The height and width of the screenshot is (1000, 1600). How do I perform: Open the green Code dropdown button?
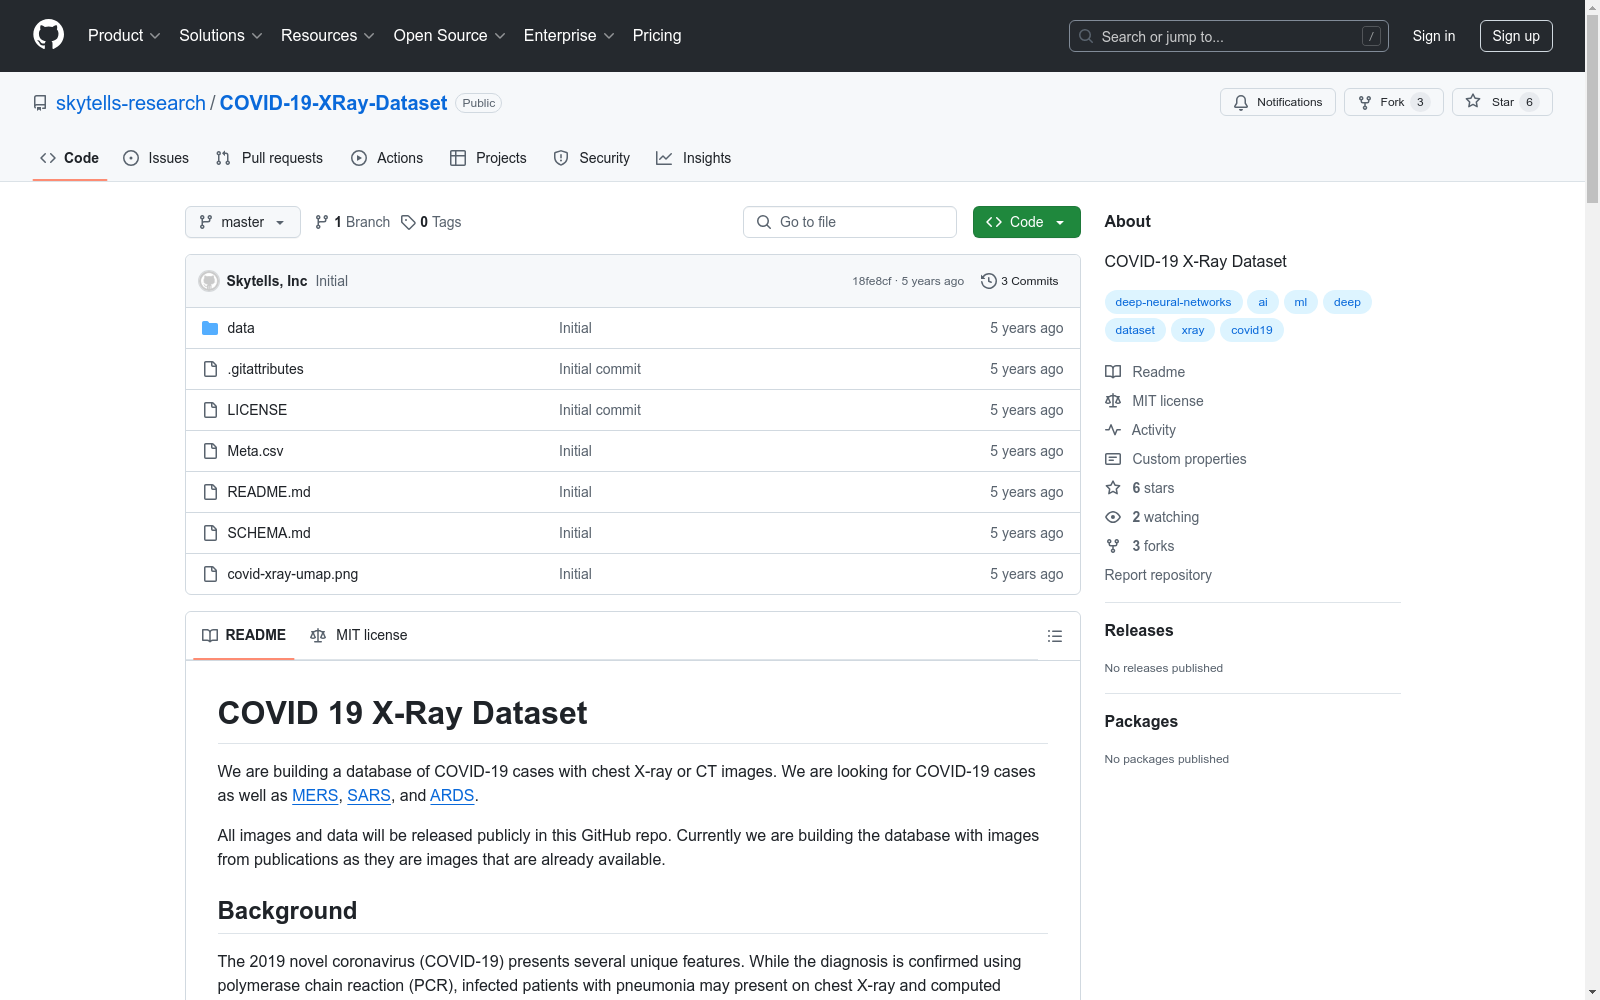point(1026,222)
